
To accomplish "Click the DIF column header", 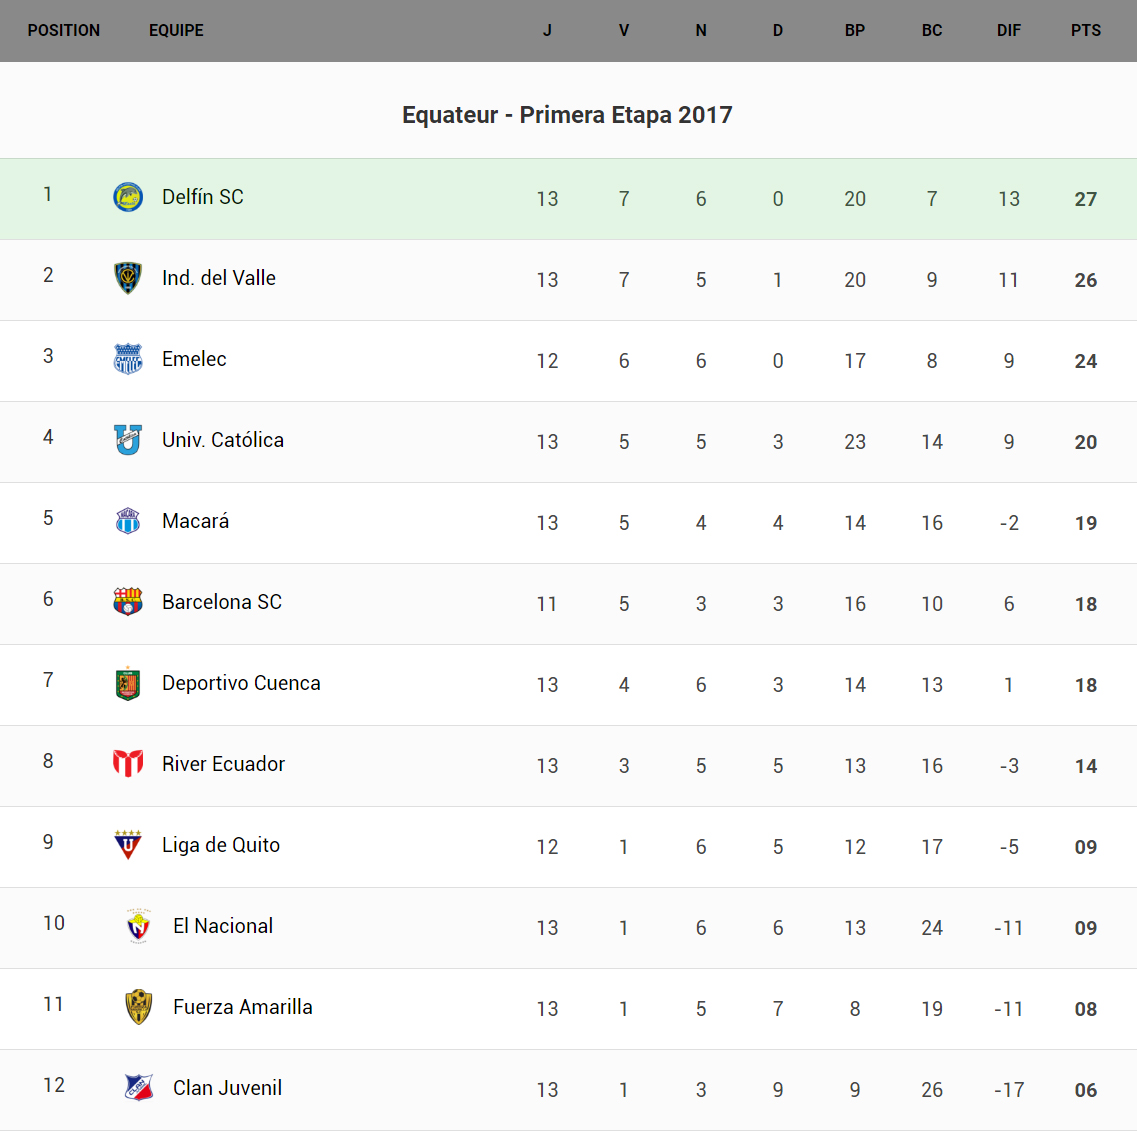I will [x=1008, y=31].
